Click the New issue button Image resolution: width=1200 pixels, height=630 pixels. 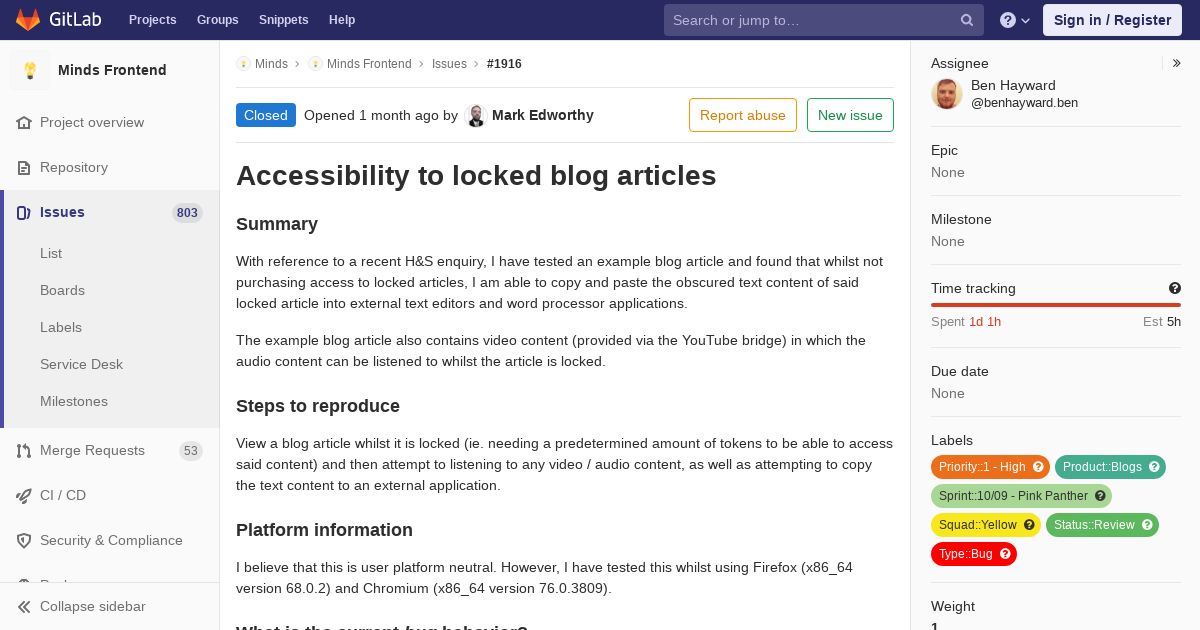coord(850,115)
